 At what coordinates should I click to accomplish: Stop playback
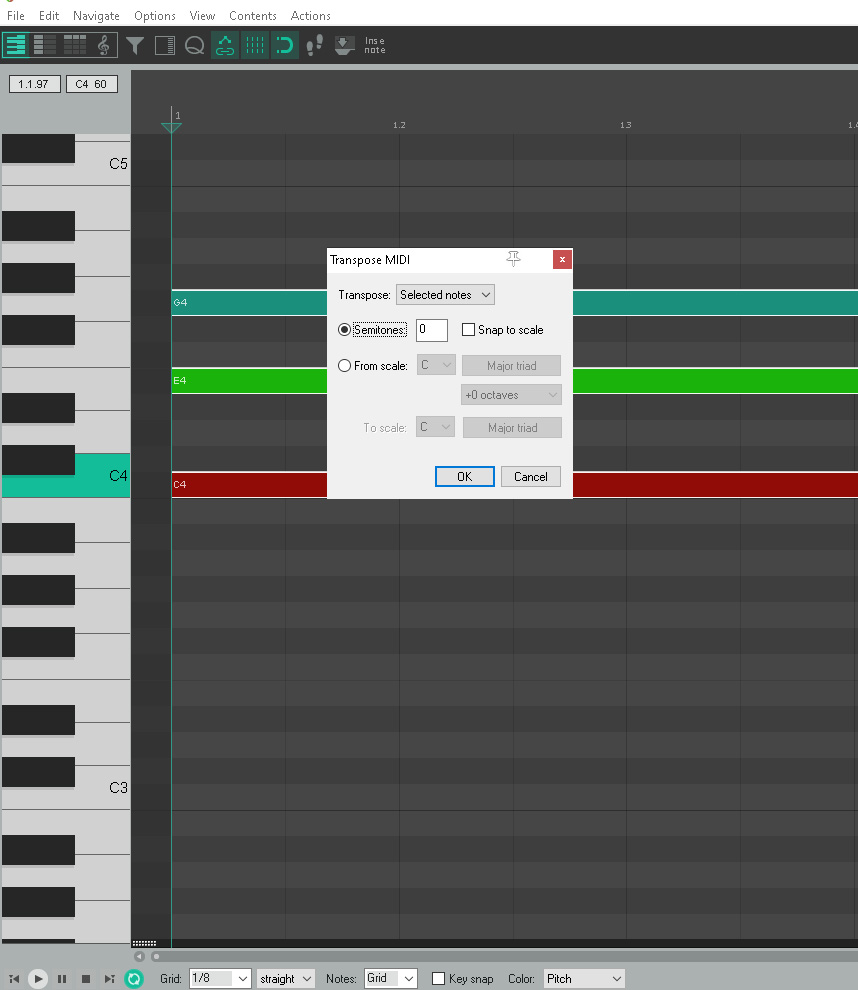[86, 979]
